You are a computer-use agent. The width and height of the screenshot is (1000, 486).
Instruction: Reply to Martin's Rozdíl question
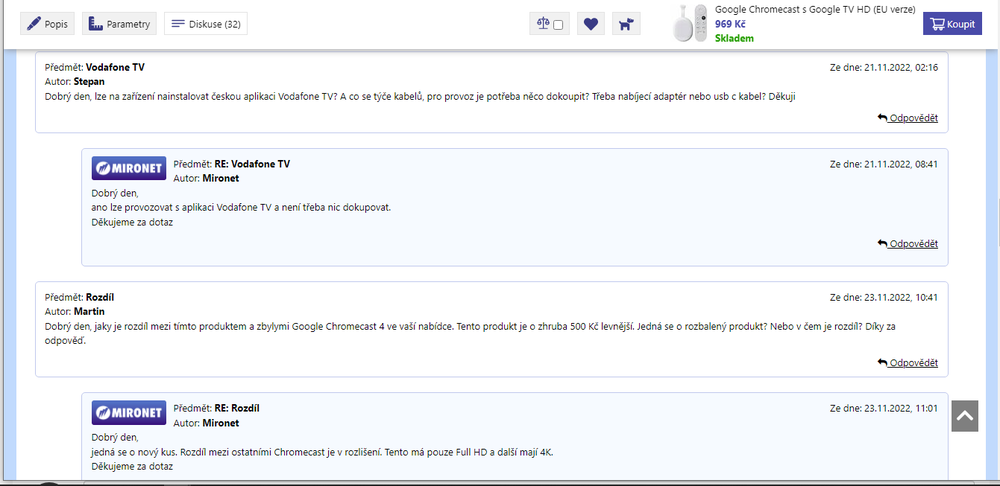coord(908,362)
